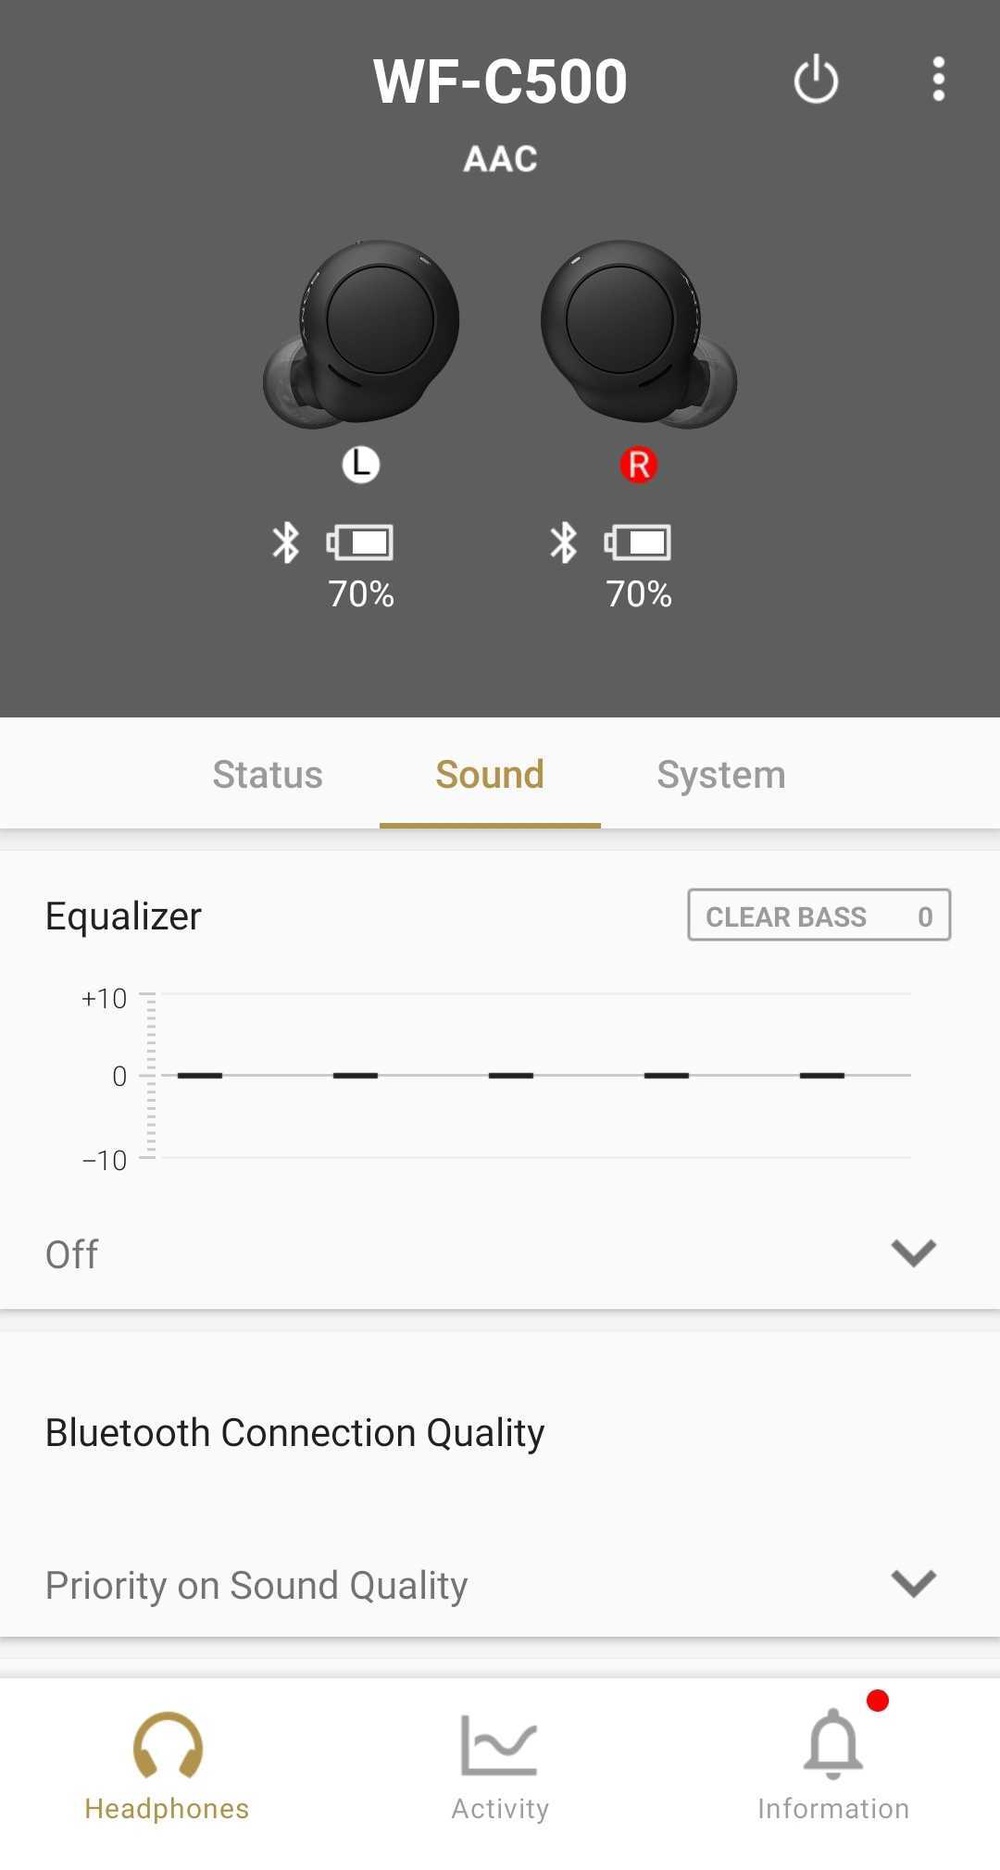1000x1870 pixels.
Task: Tap the left earbud image
Action: pyautogui.click(x=362, y=333)
